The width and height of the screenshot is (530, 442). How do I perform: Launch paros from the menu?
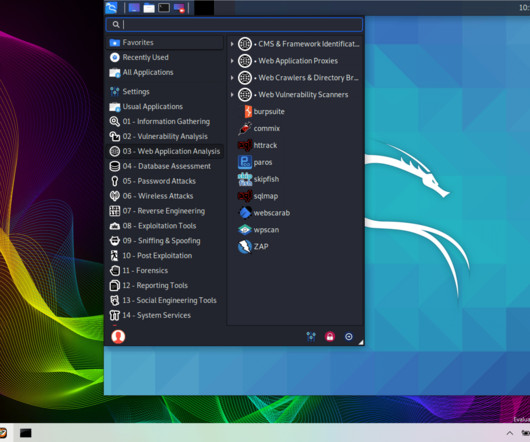[x=255, y=162]
